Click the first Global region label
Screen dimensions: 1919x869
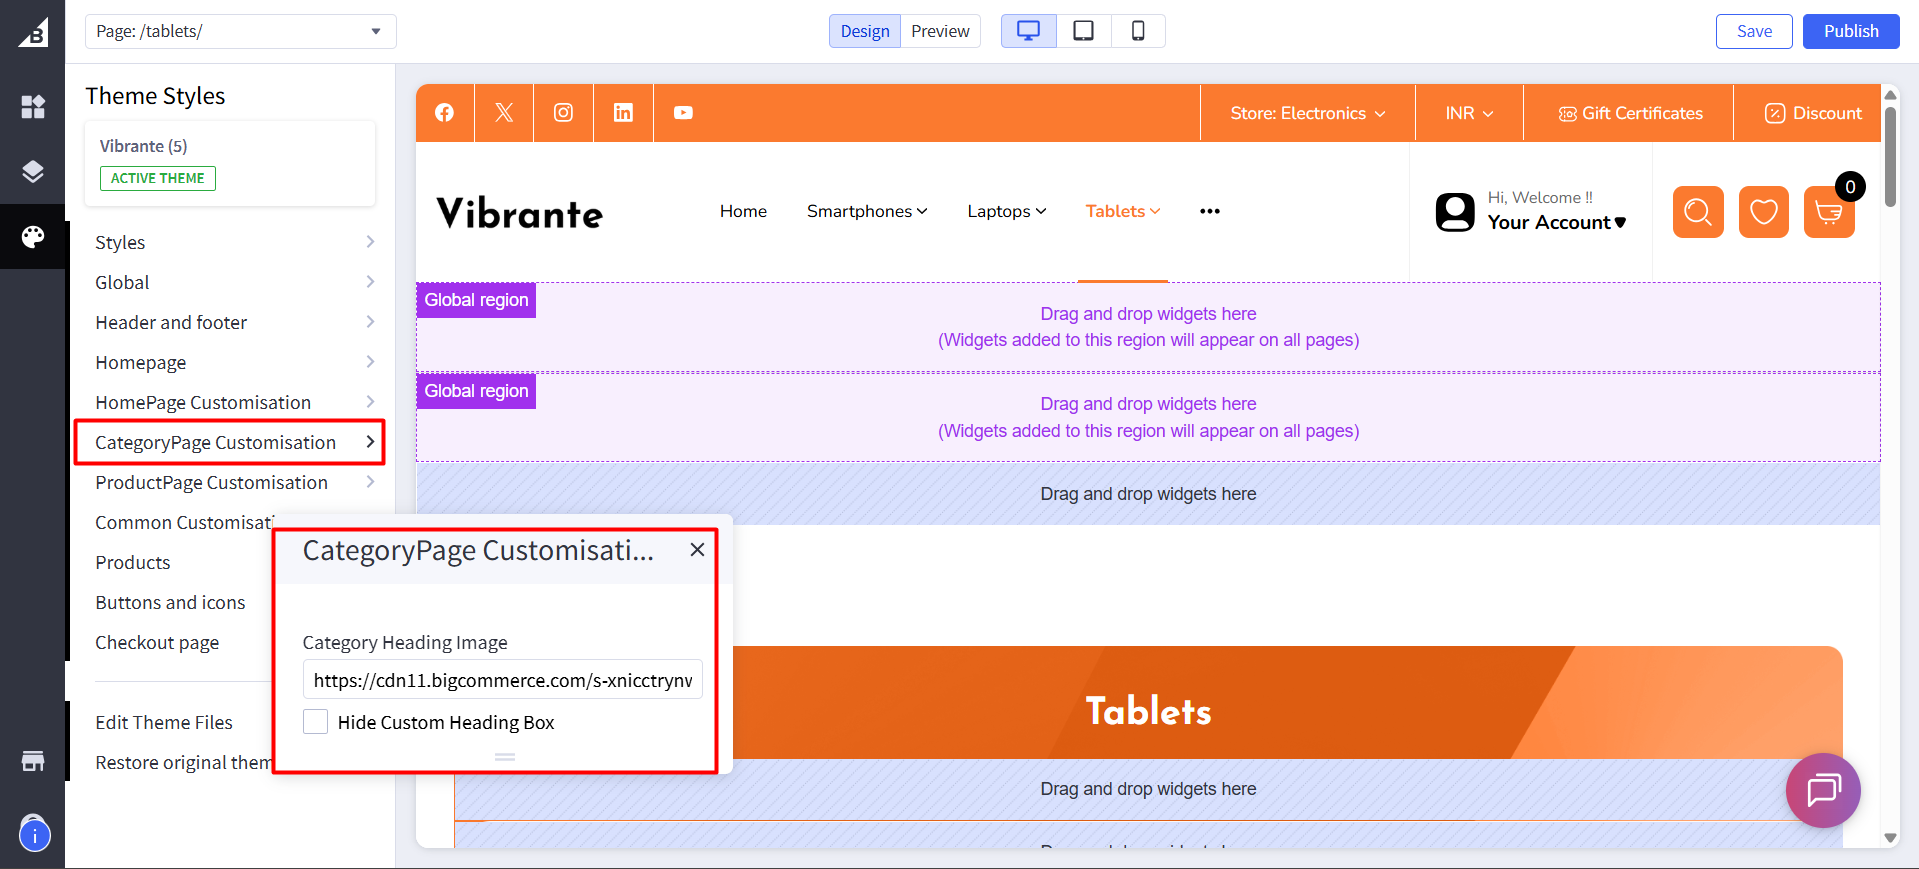476,300
